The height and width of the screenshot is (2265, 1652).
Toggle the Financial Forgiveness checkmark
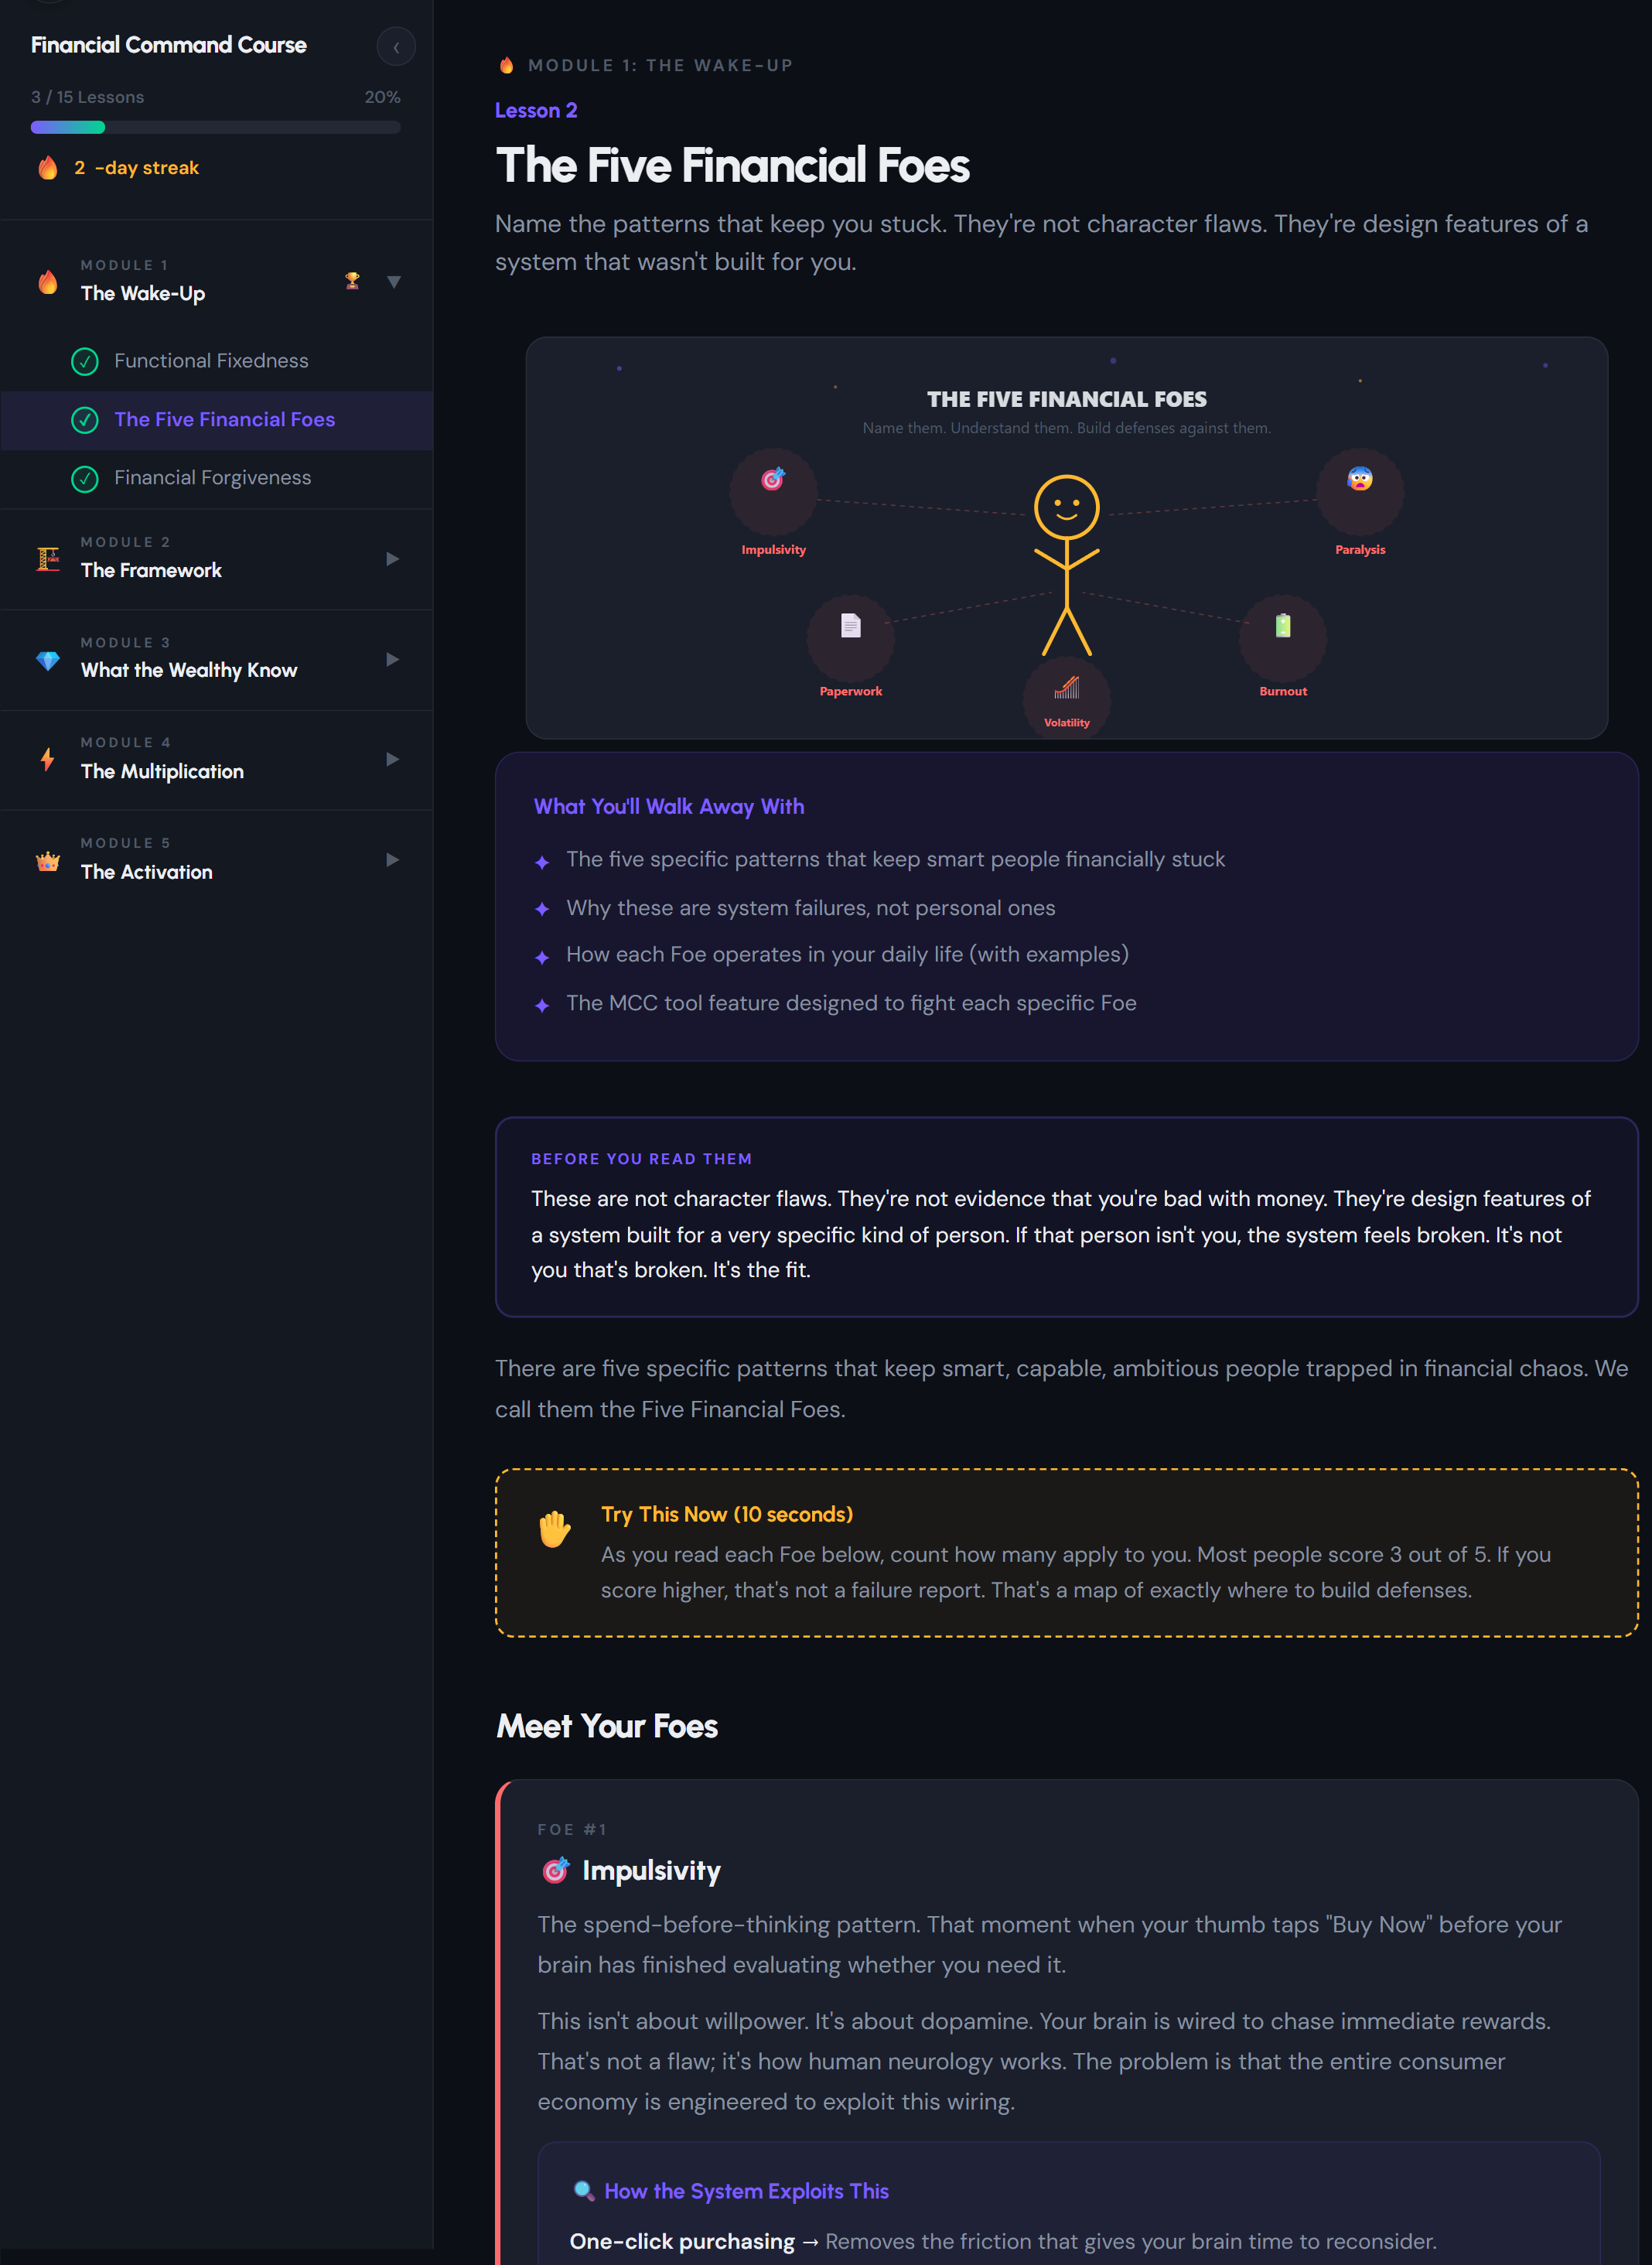(x=85, y=478)
